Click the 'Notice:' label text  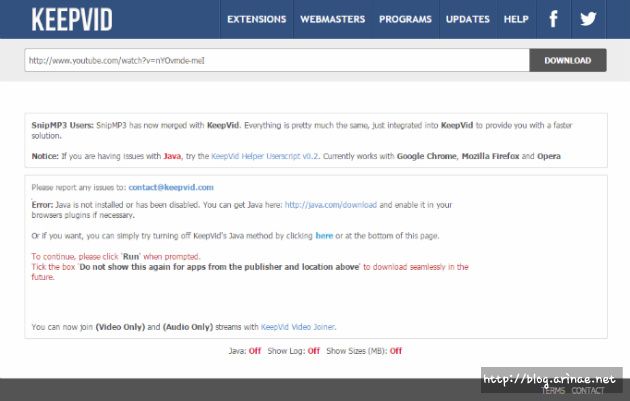(x=45, y=156)
